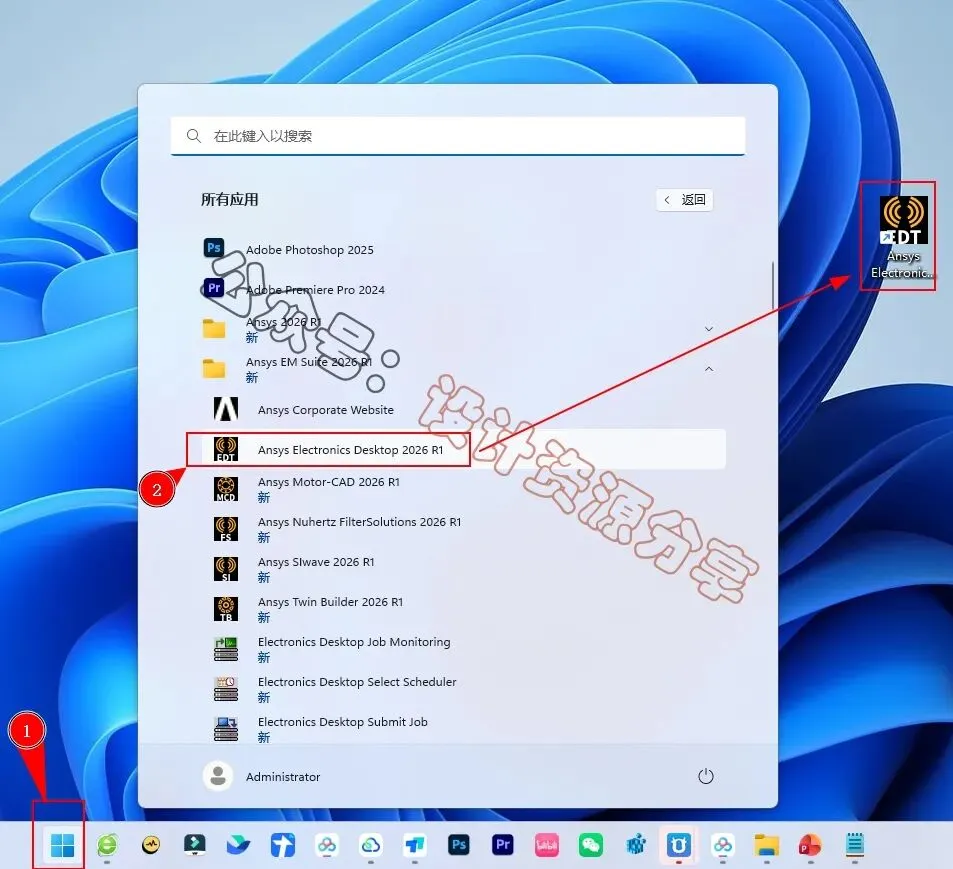Click the search magnifier icon

point(193,136)
